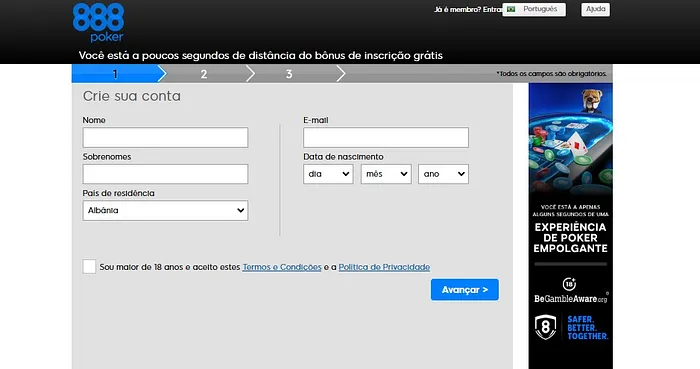Image resolution: width=700 pixels, height=369 pixels.
Task: Select step 2 in the progress bar
Action: pos(204,74)
